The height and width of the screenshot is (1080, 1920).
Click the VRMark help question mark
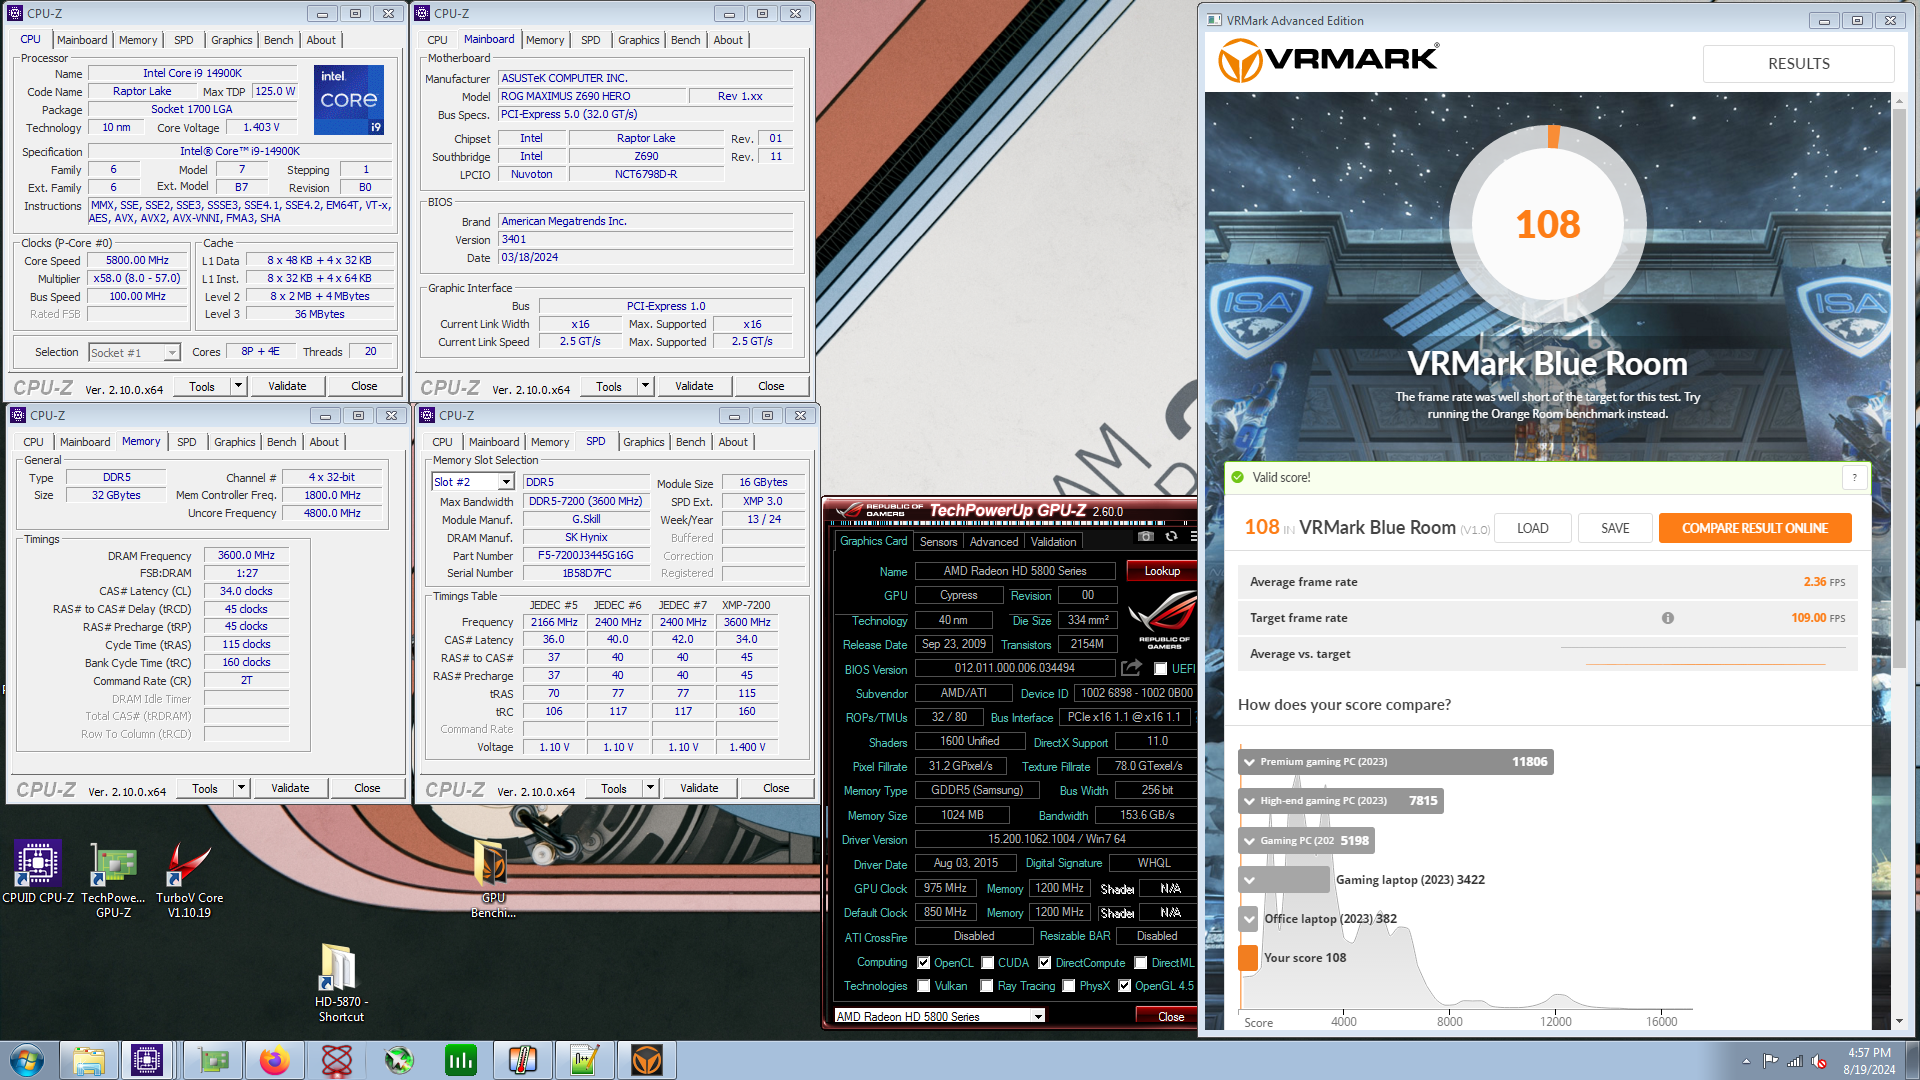[1854, 478]
